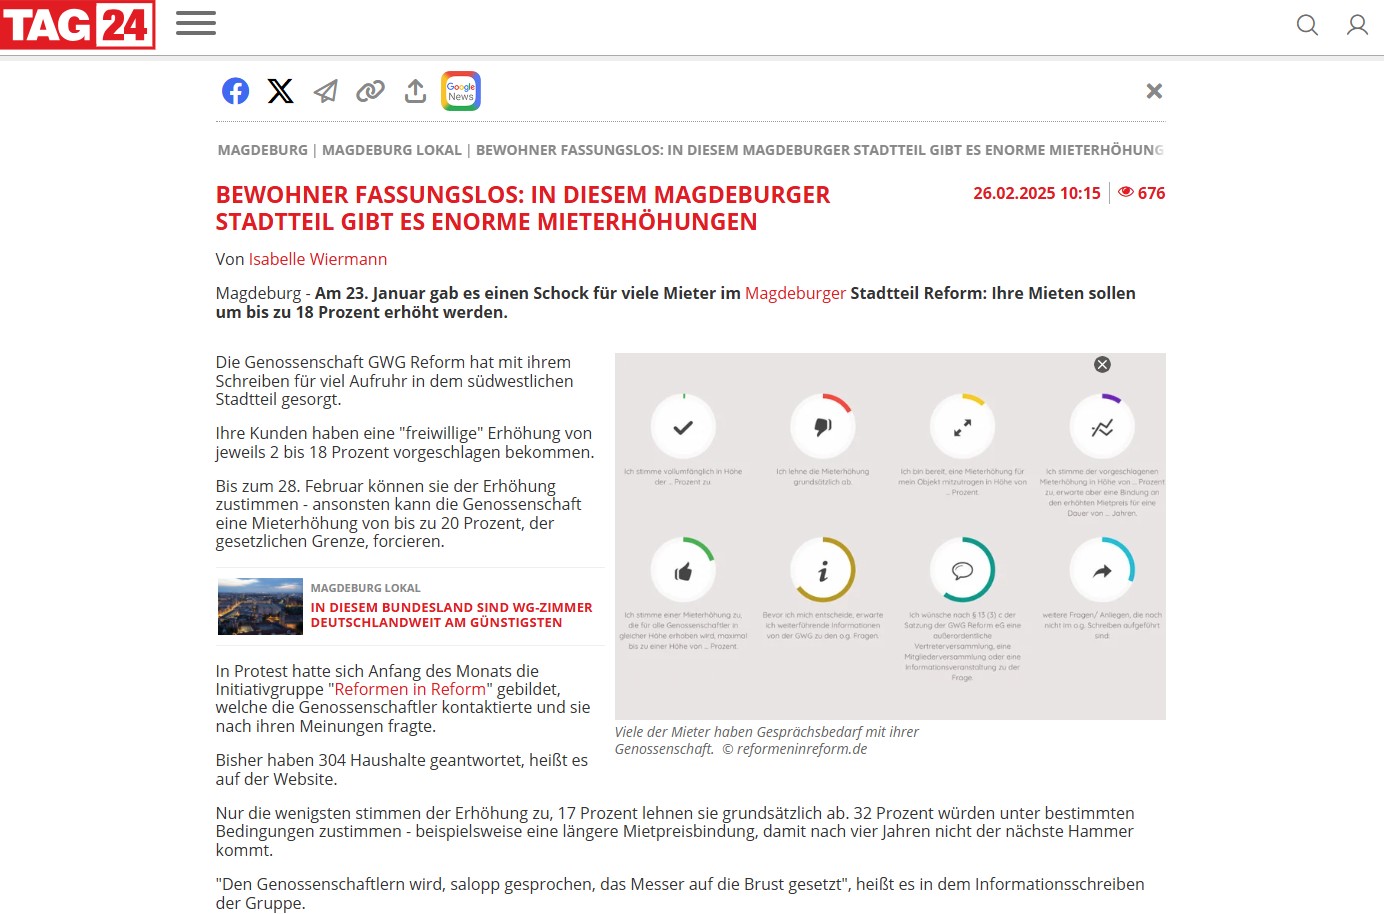Open the search magnifier icon
Viewport: 1384px width, 914px height.
[x=1307, y=25]
